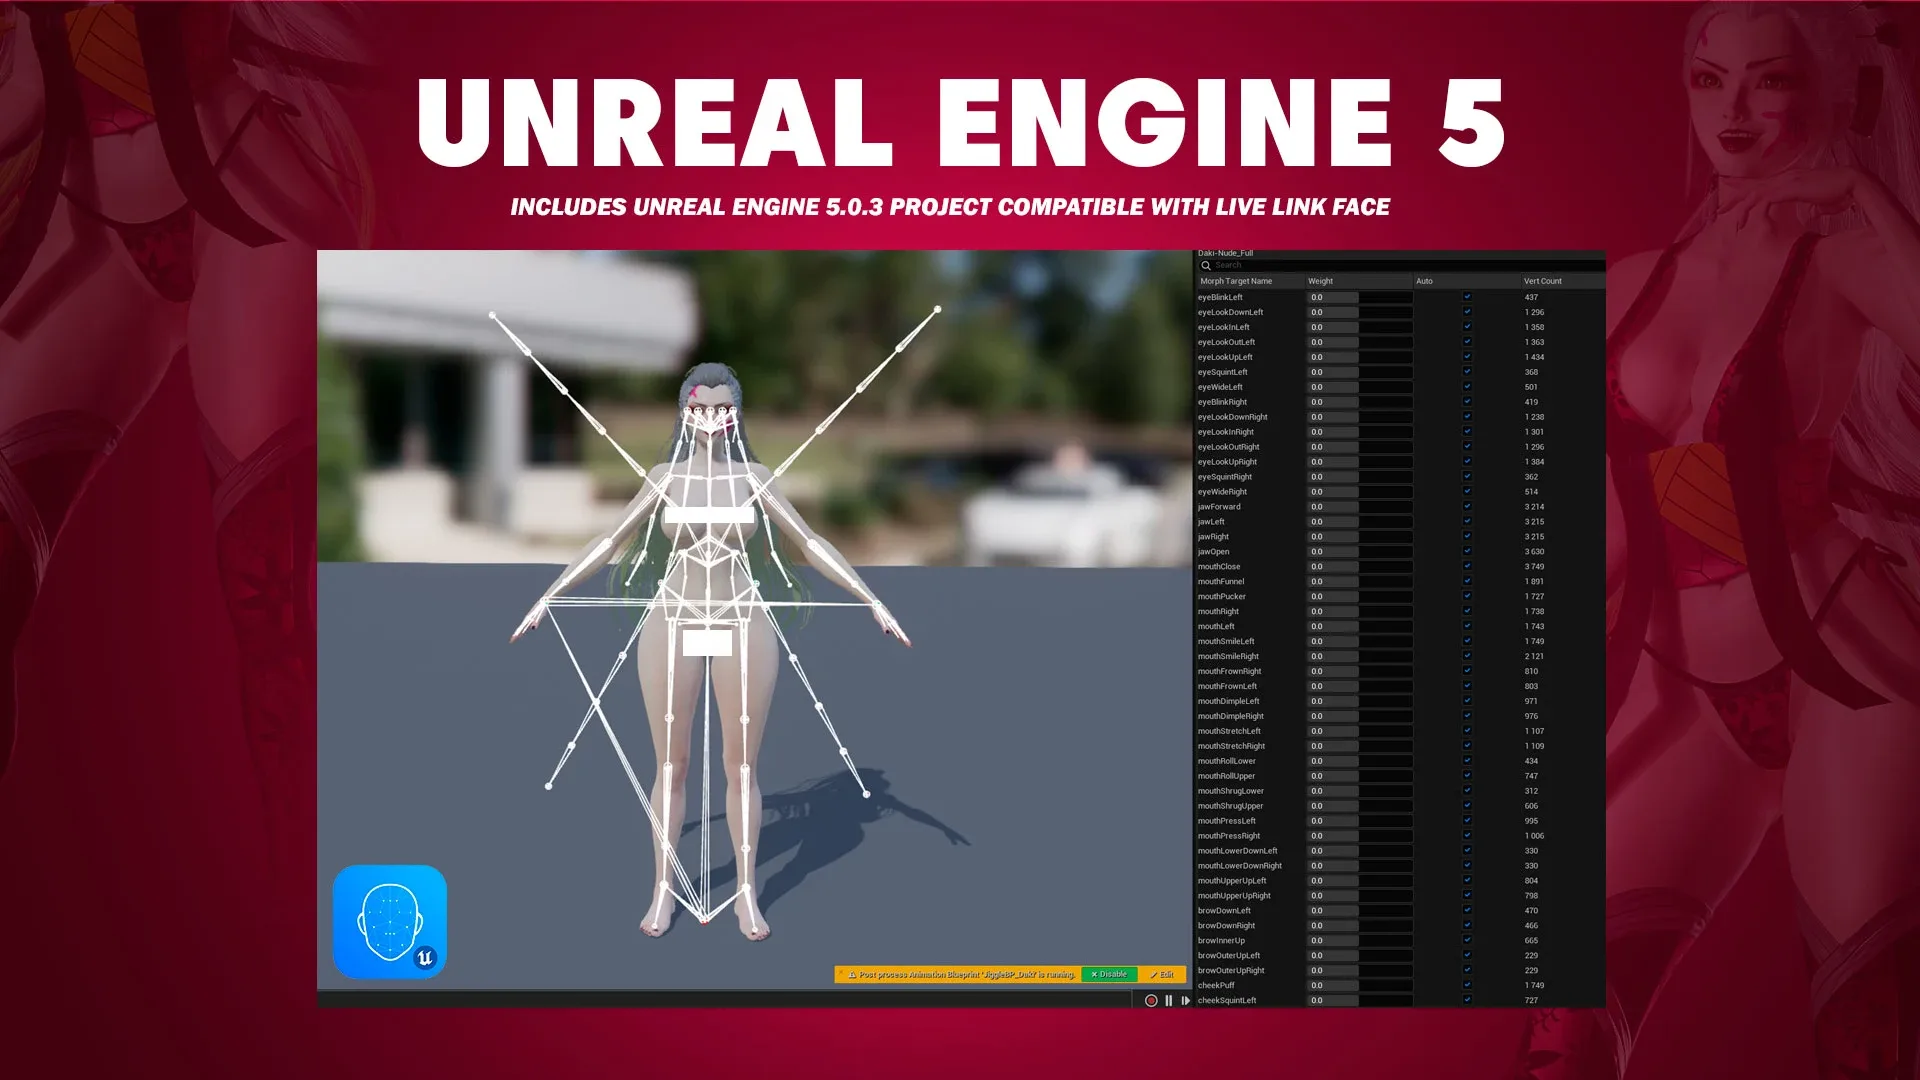1920x1080 pixels.
Task: Click the Live Link Face app icon
Action: coord(390,922)
